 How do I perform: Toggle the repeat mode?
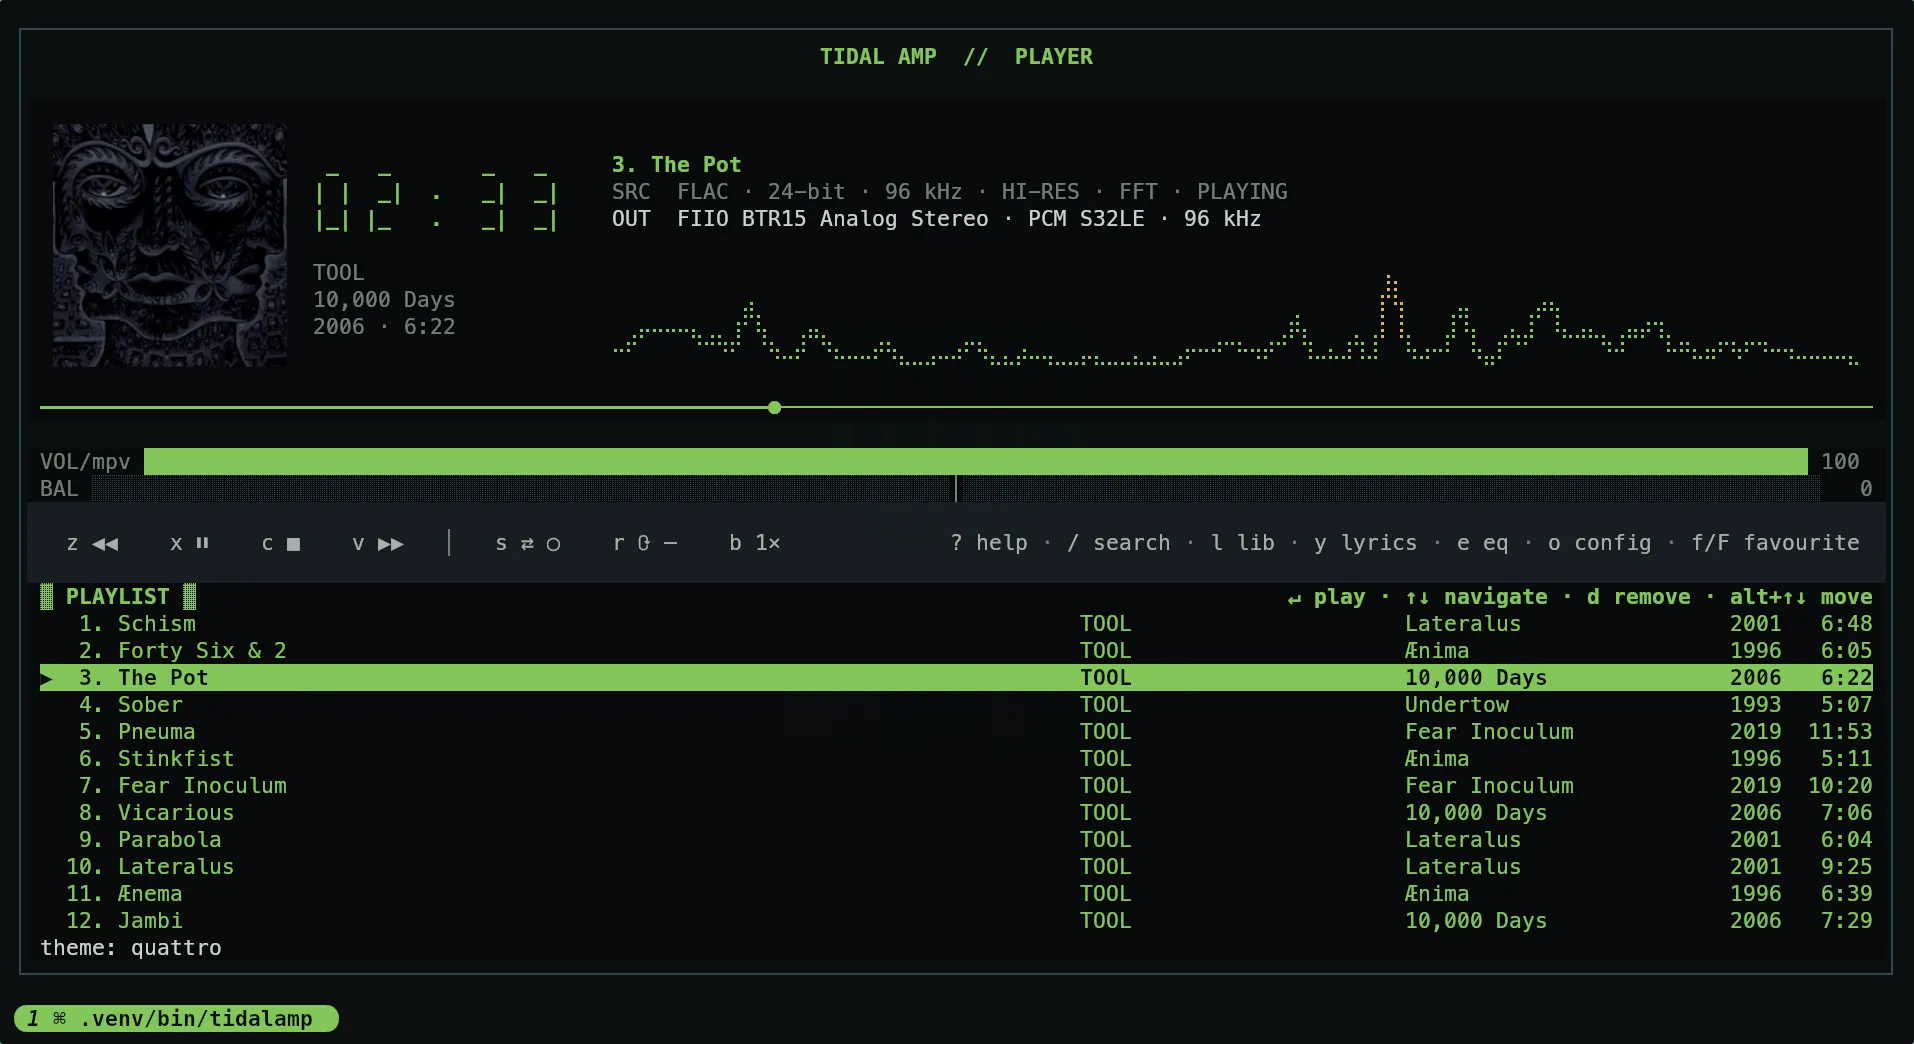(645, 543)
